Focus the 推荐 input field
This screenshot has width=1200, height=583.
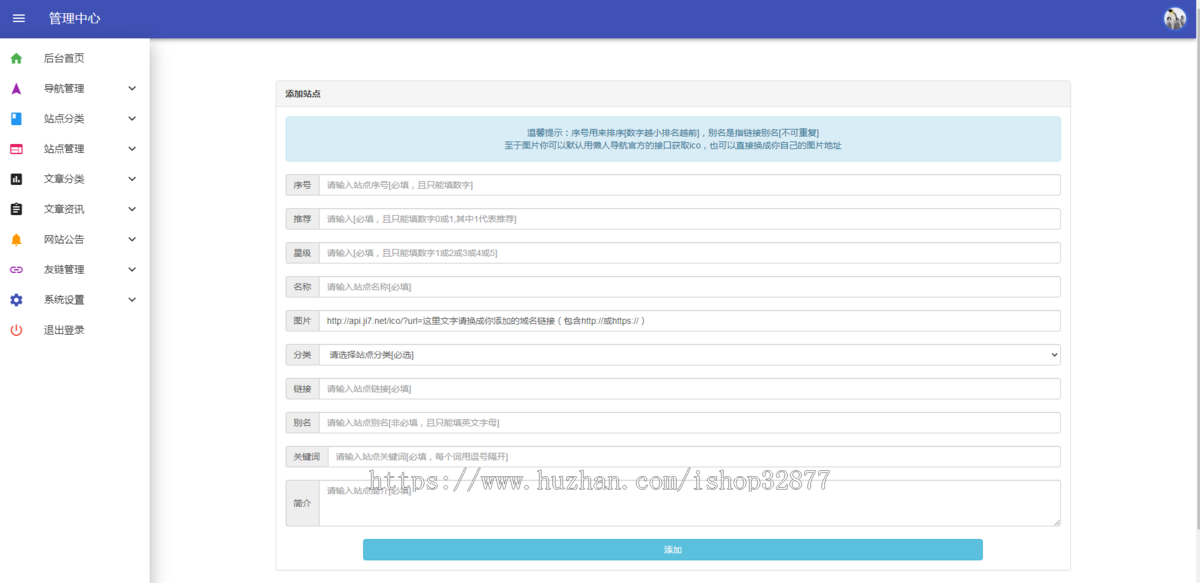(690, 219)
